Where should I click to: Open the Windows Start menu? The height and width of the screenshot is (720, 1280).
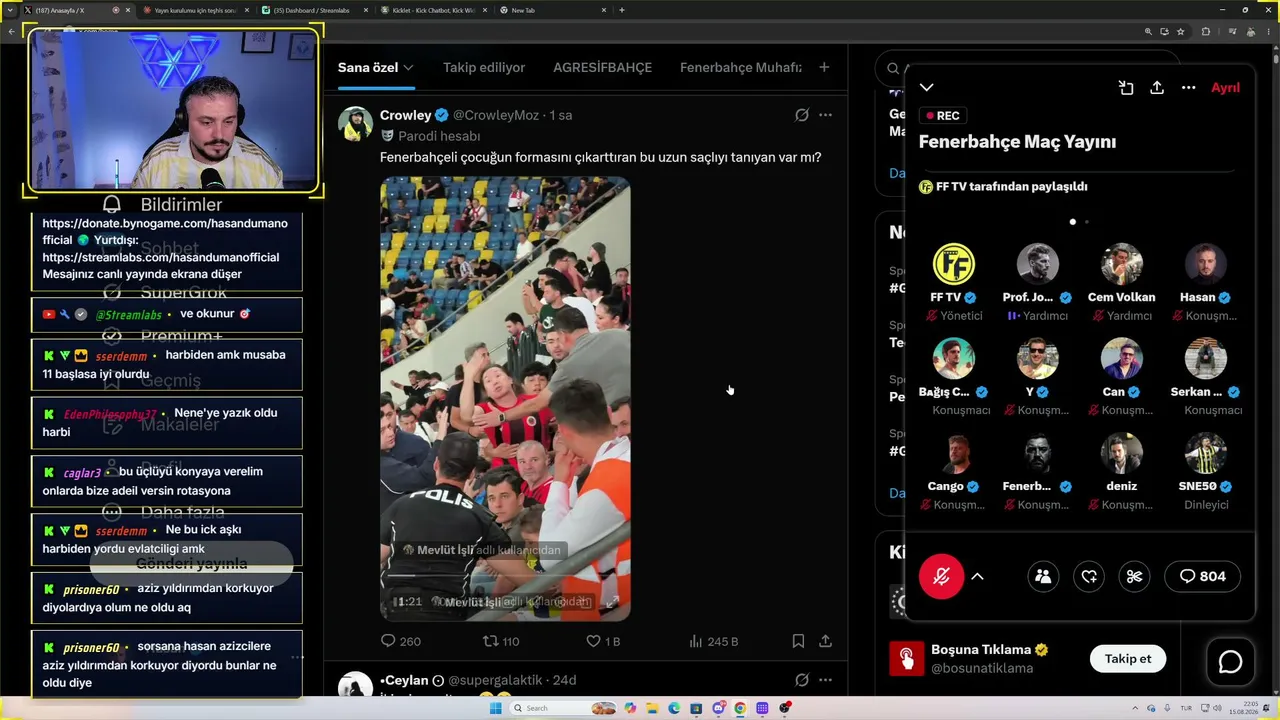(494, 708)
